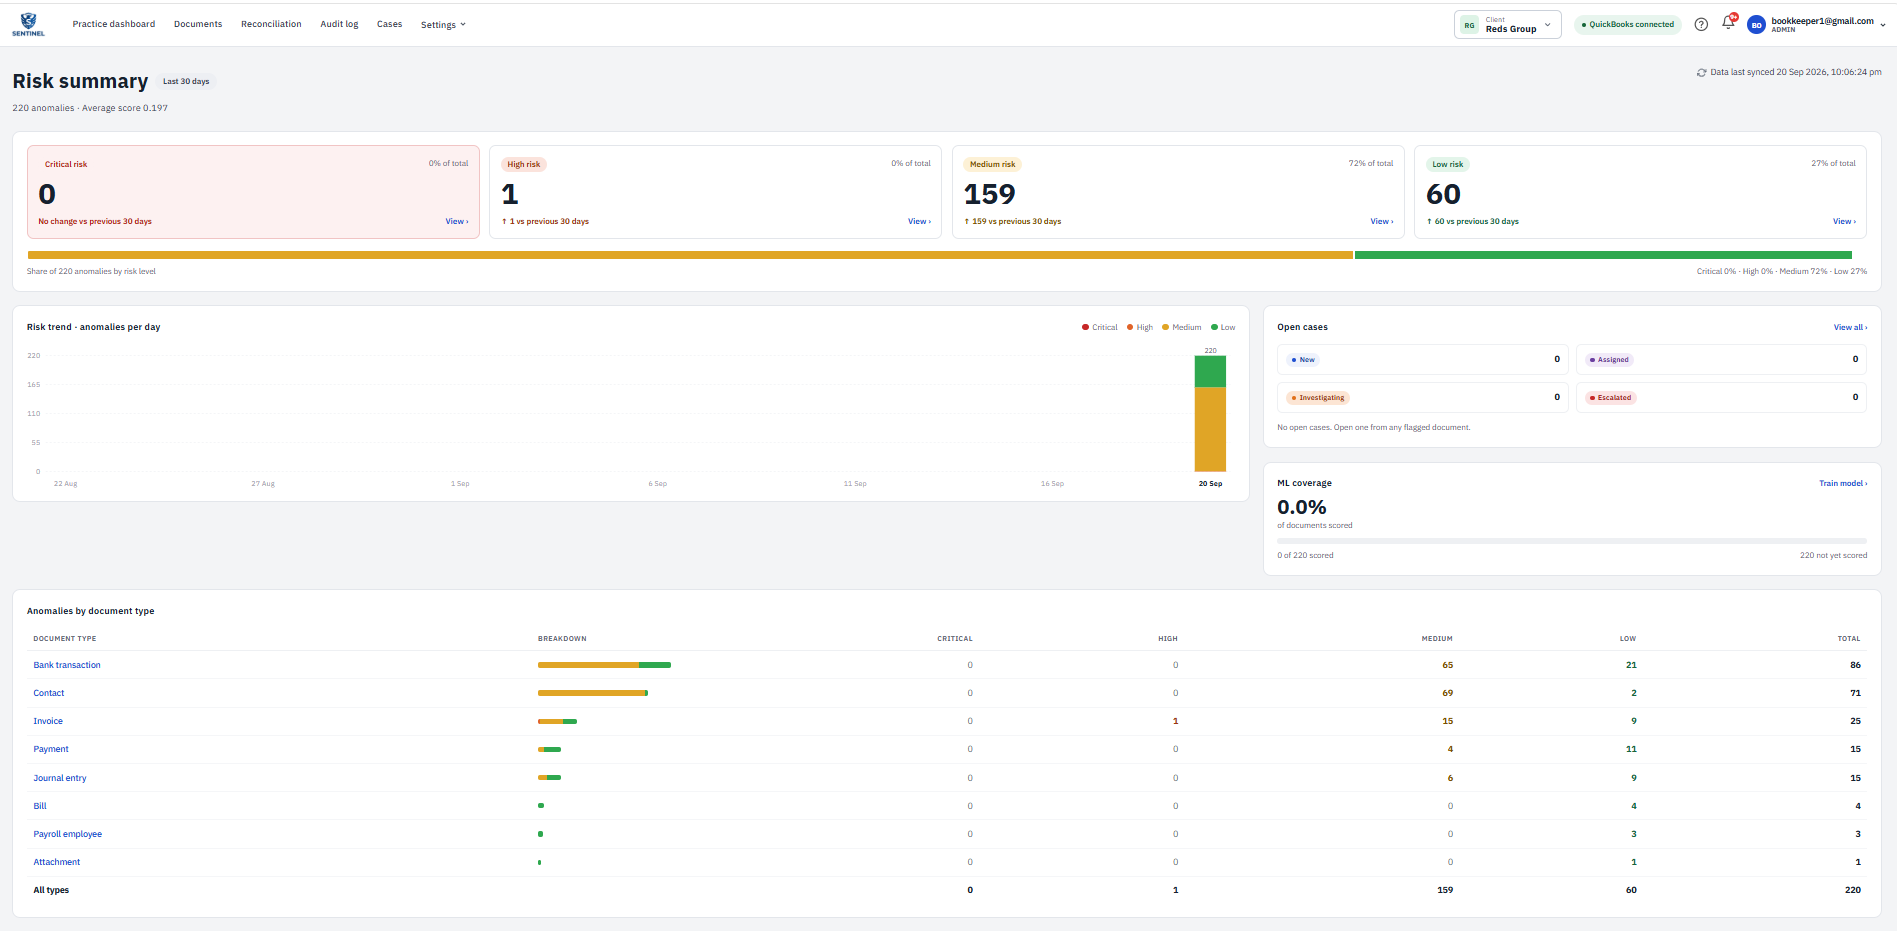Click the MEDIUM column header
The height and width of the screenshot is (931, 1897).
pos(1437,639)
